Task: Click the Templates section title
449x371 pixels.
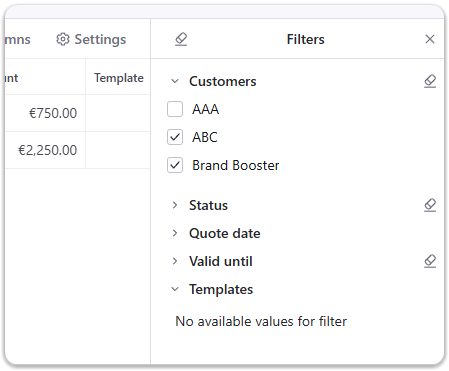Action: pos(221,290)
